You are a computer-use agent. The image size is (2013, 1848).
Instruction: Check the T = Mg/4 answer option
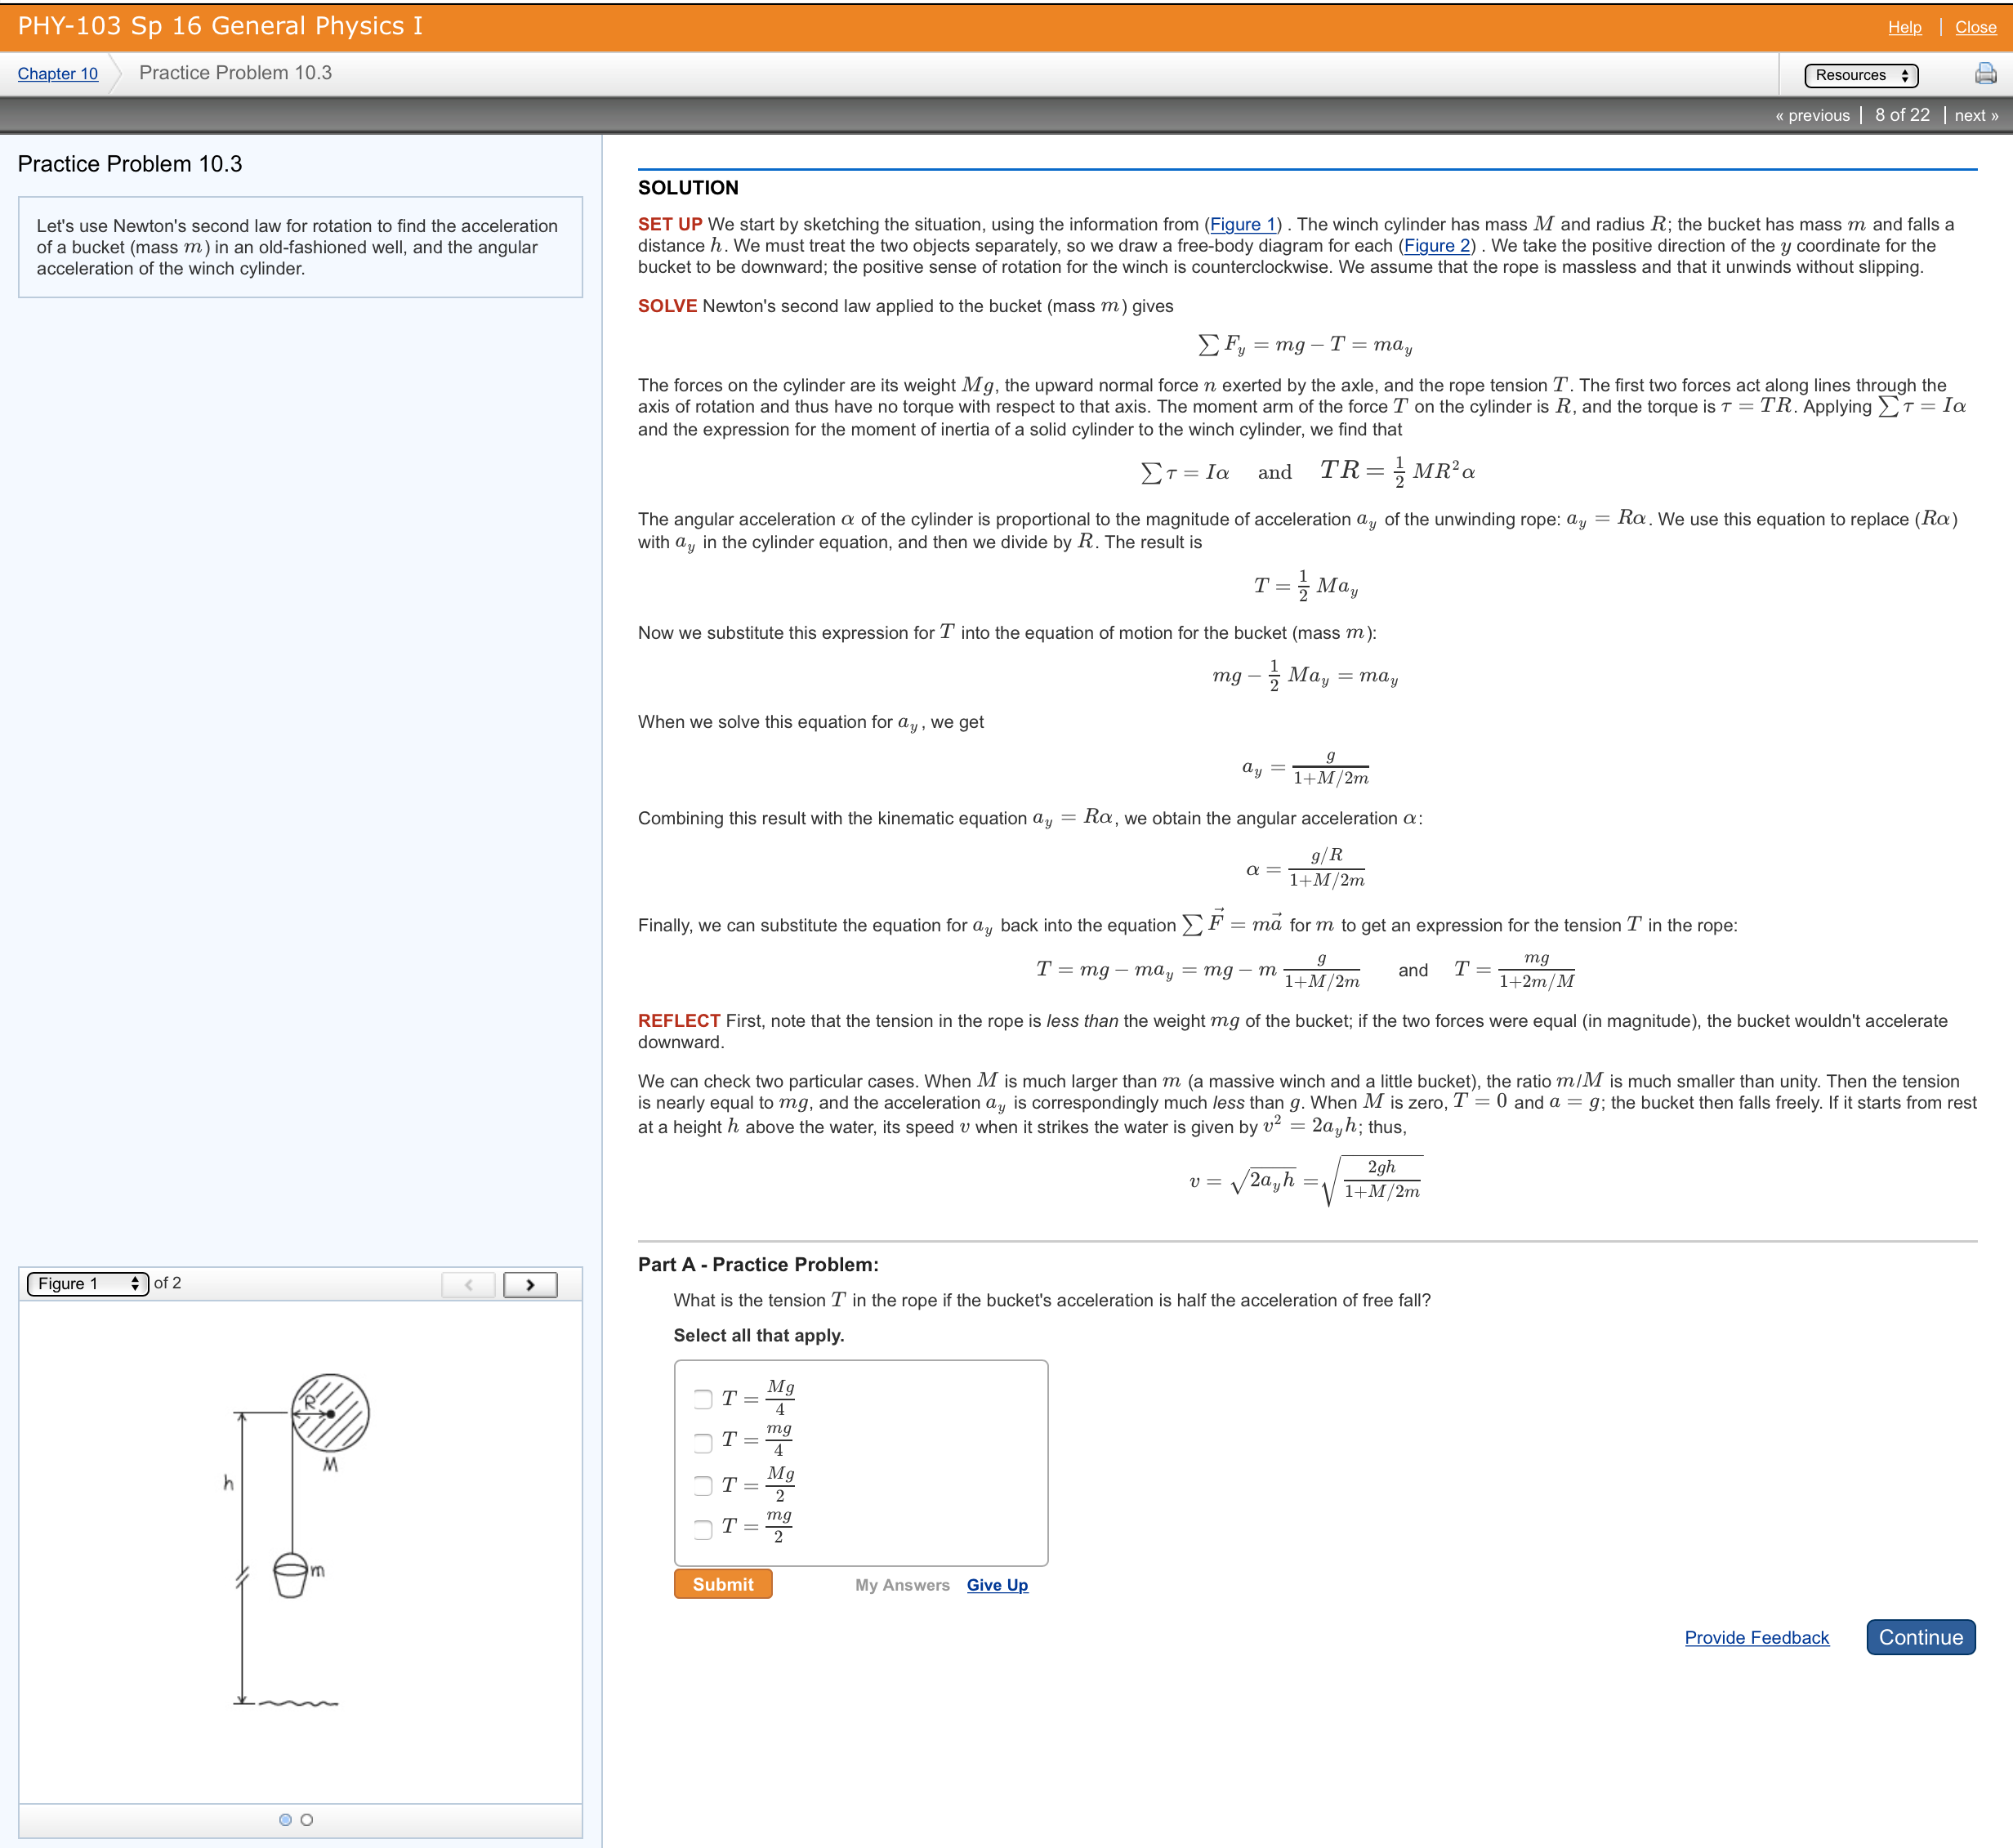pyautogui.click(x=703, y=1401)
